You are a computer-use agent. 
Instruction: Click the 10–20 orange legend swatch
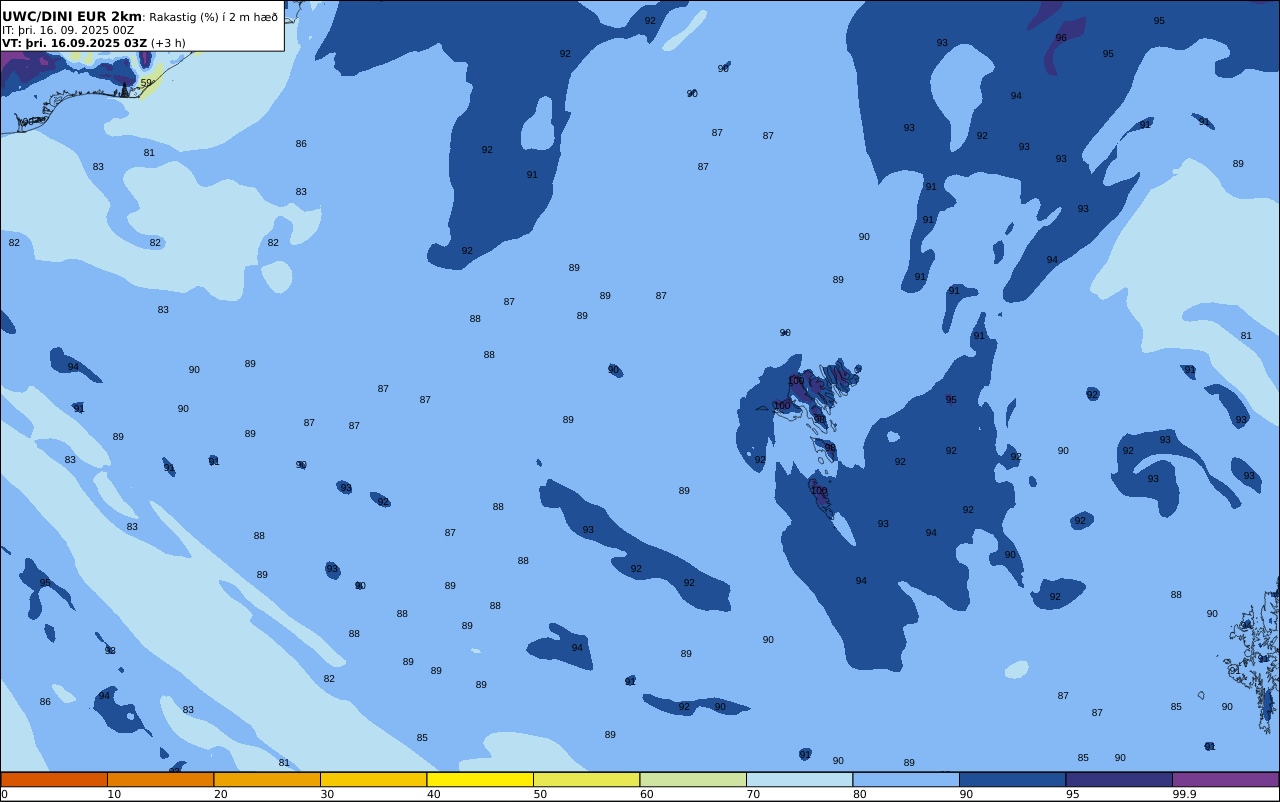[x=160, y=779]
